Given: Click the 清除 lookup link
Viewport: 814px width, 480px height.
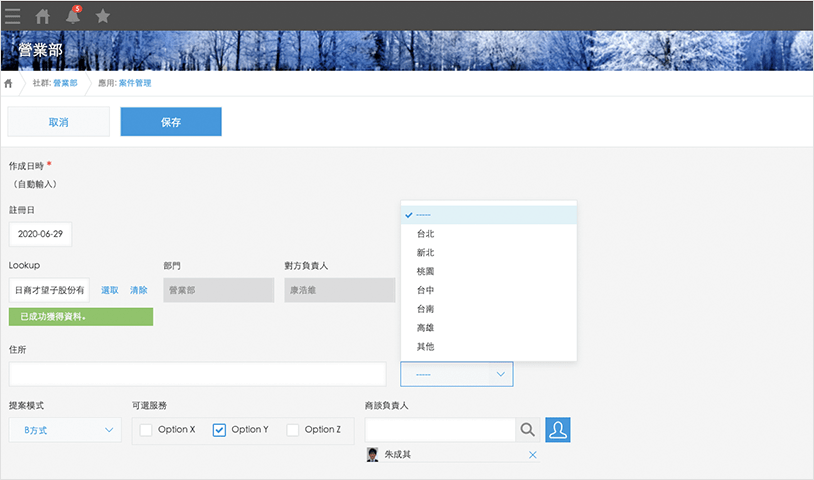Looking at the screenshot, I should [x=139, y=290].
